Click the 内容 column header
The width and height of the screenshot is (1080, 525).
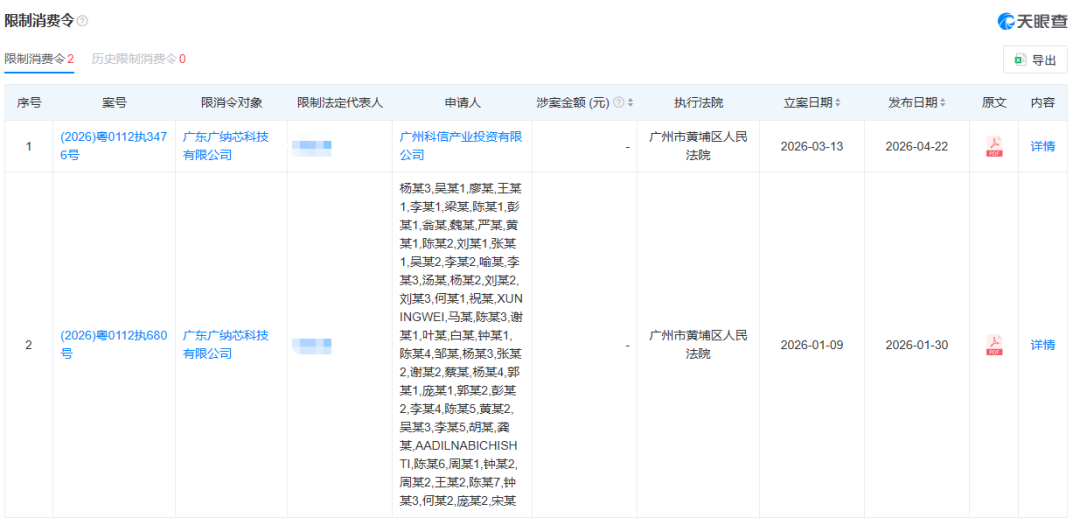1042,103
